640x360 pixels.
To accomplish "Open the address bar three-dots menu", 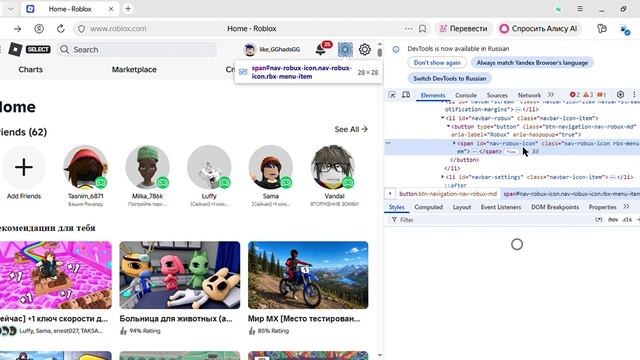I will click(x=408, y=29).
